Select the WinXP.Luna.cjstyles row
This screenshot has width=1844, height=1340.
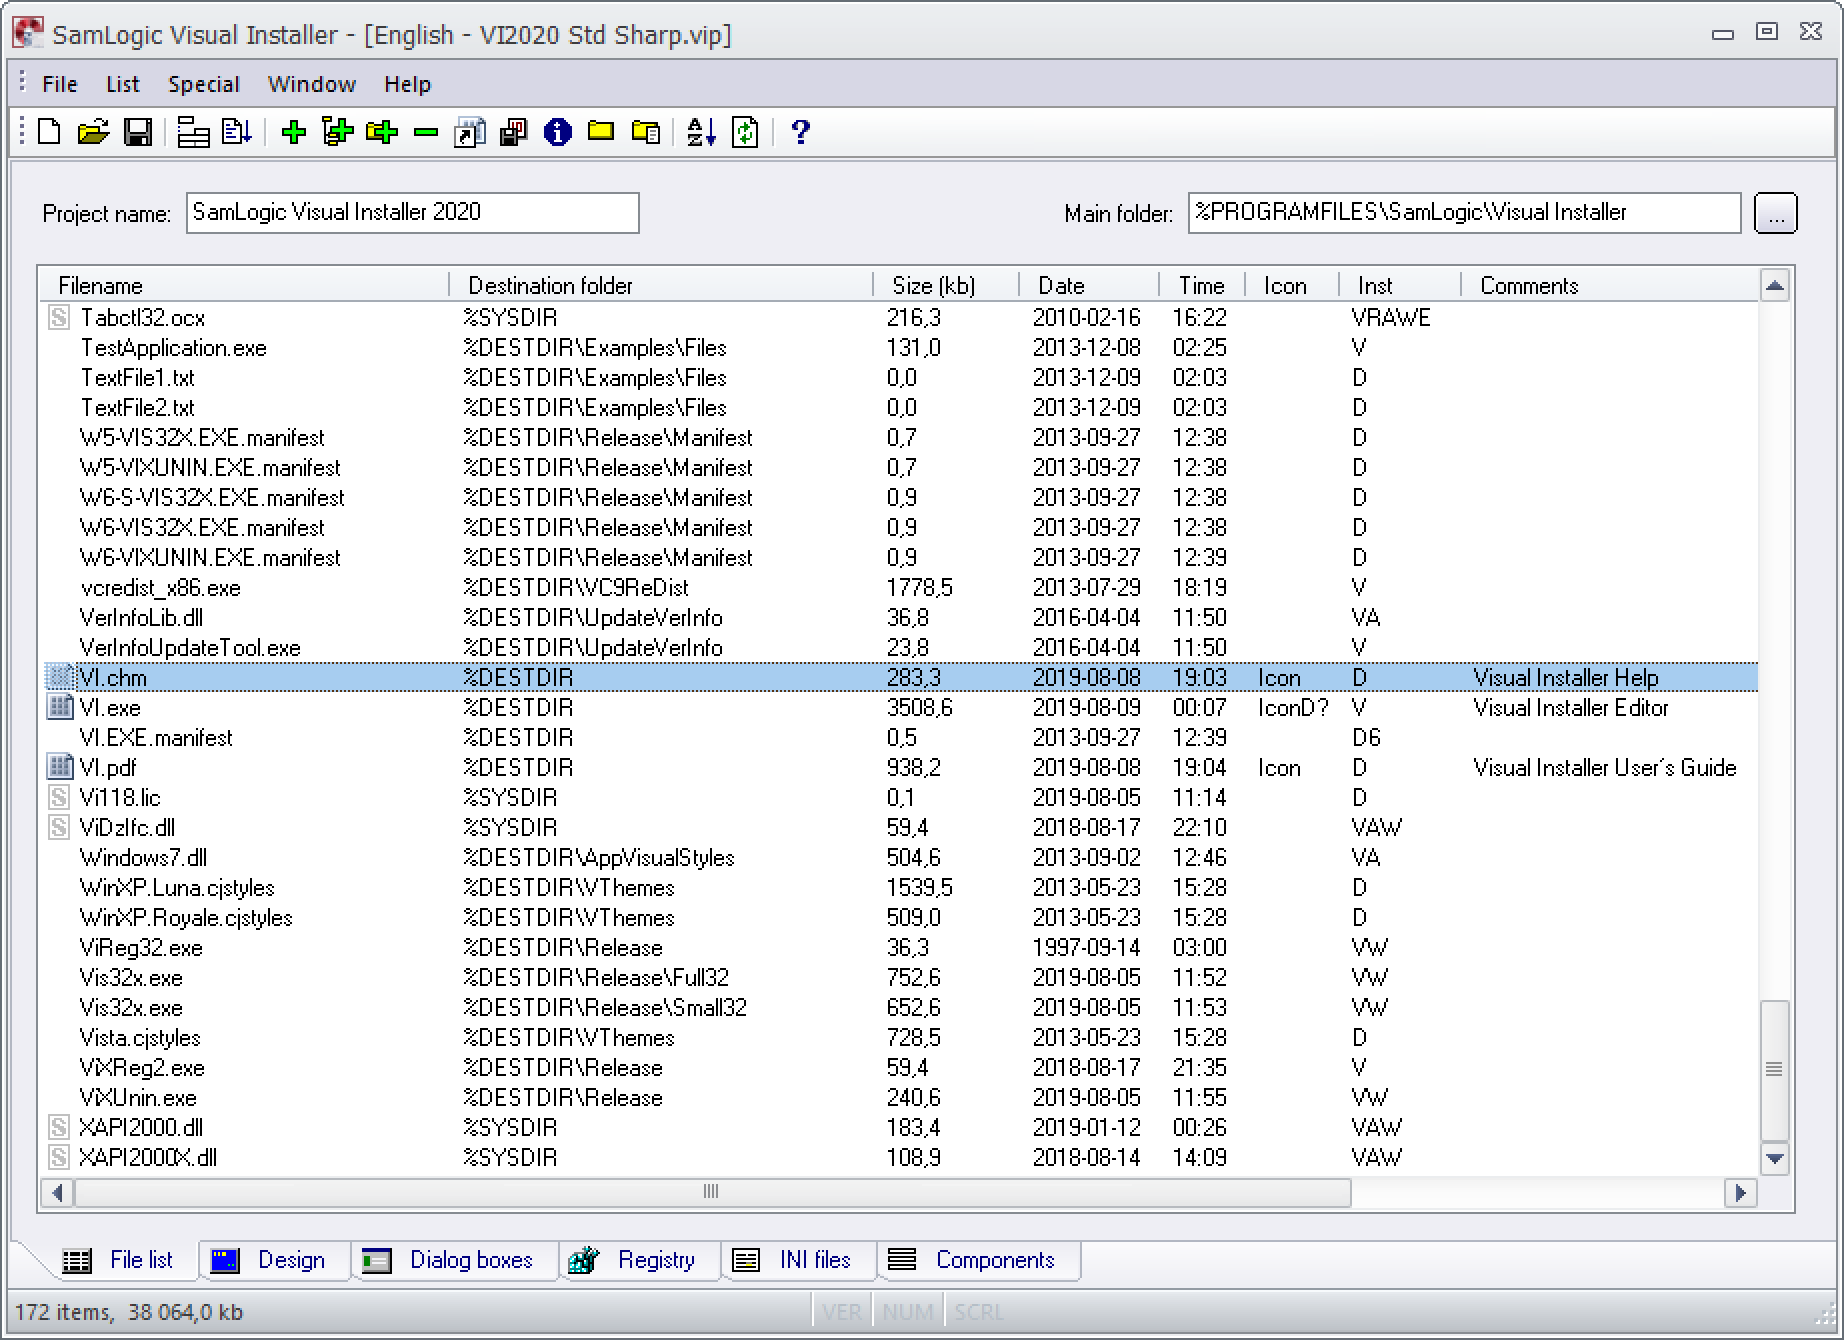pyautogui.click(x=900, y=888)
